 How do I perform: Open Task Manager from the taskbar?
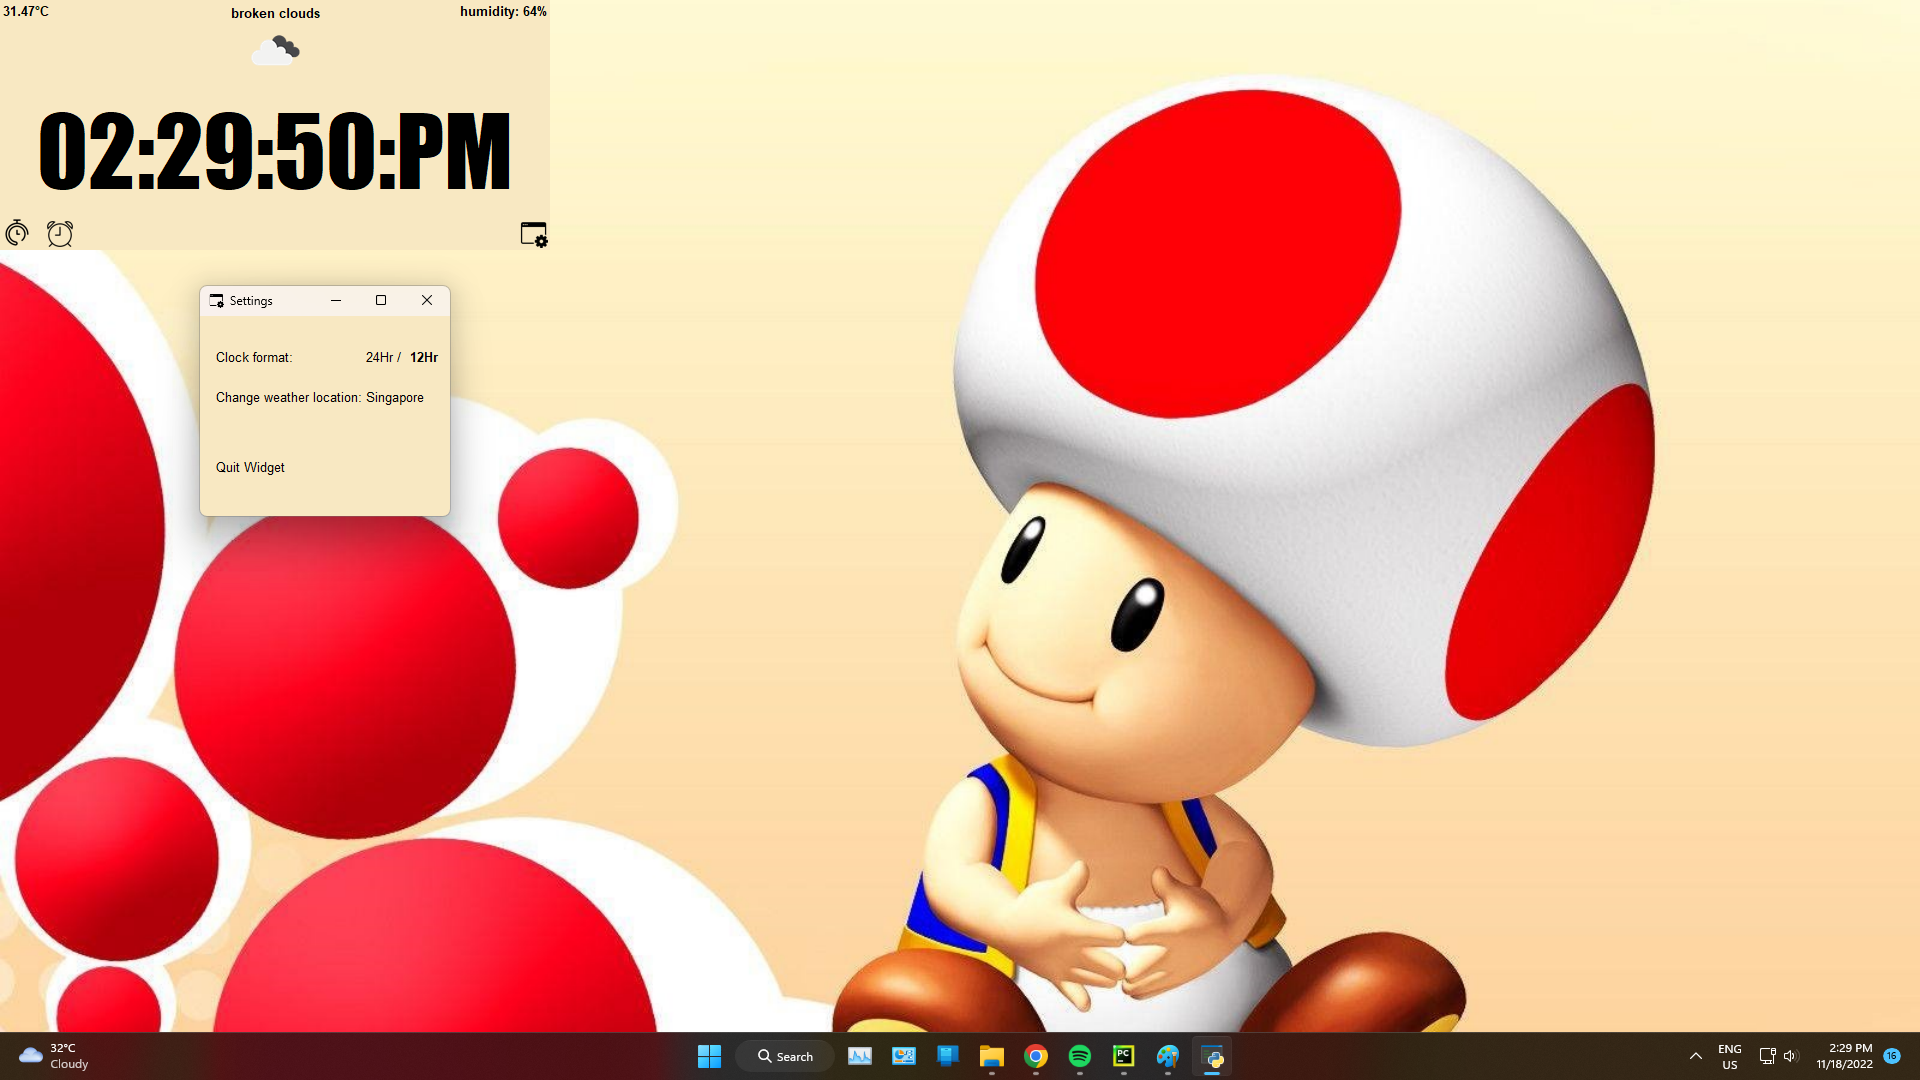860,1056
